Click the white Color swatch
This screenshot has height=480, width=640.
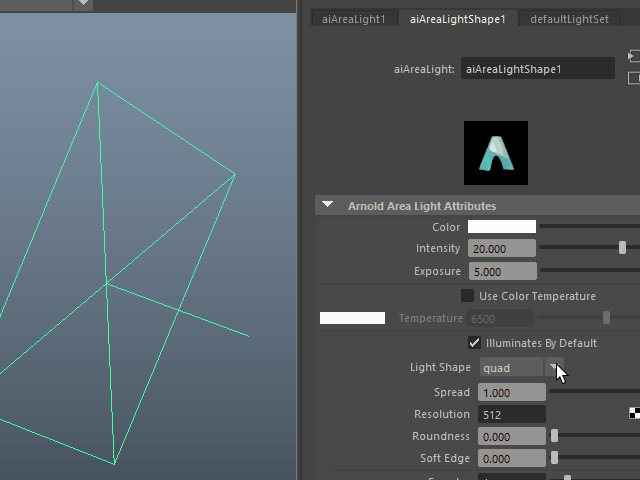(x=502, y=227)
